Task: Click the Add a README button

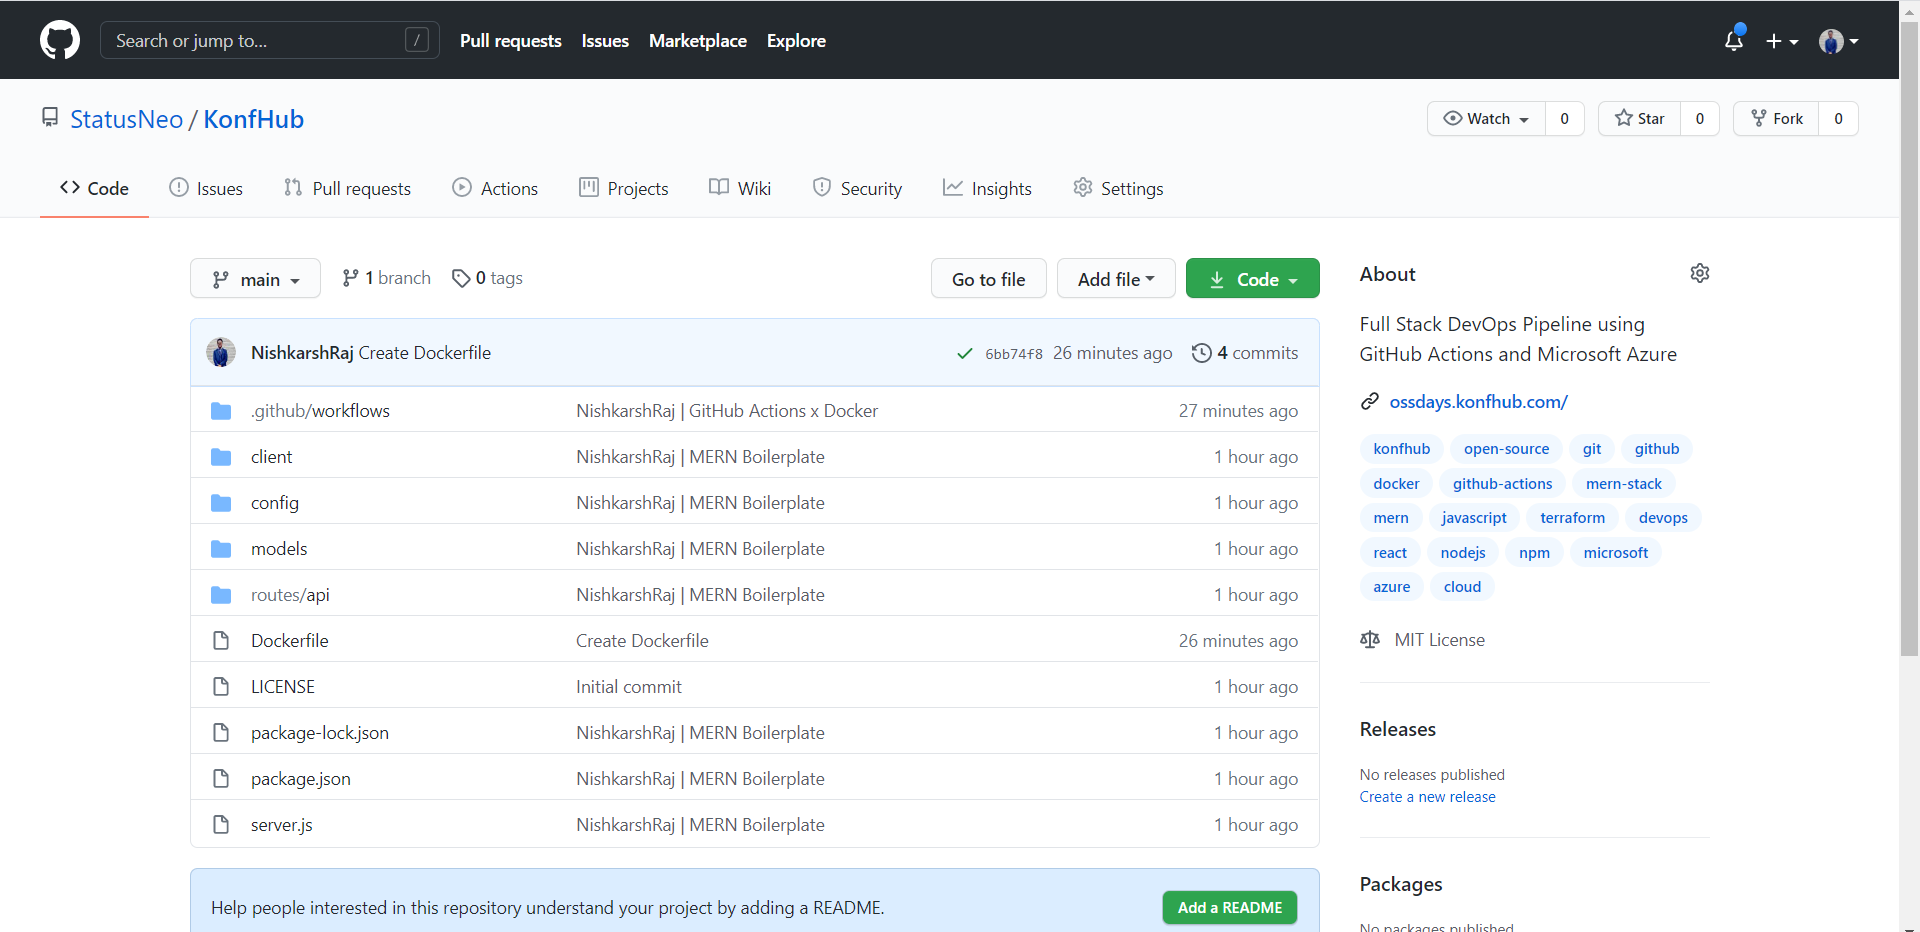Action: pos(1230,907)
